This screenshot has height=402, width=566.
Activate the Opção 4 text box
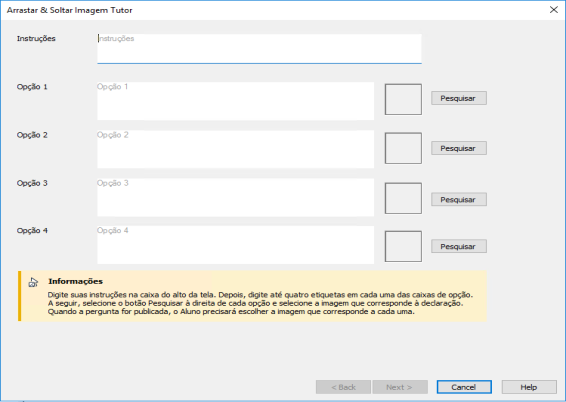[235, 245]
